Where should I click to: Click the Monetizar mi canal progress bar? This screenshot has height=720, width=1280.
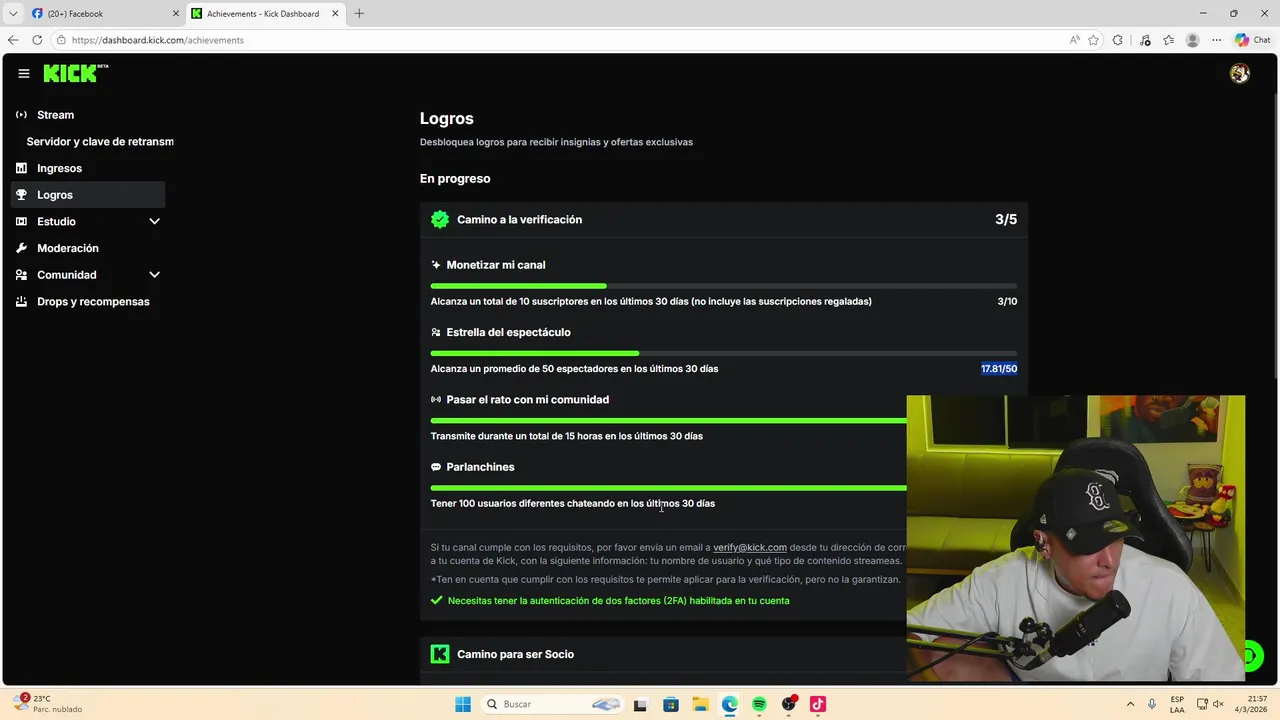click(724, 286)
